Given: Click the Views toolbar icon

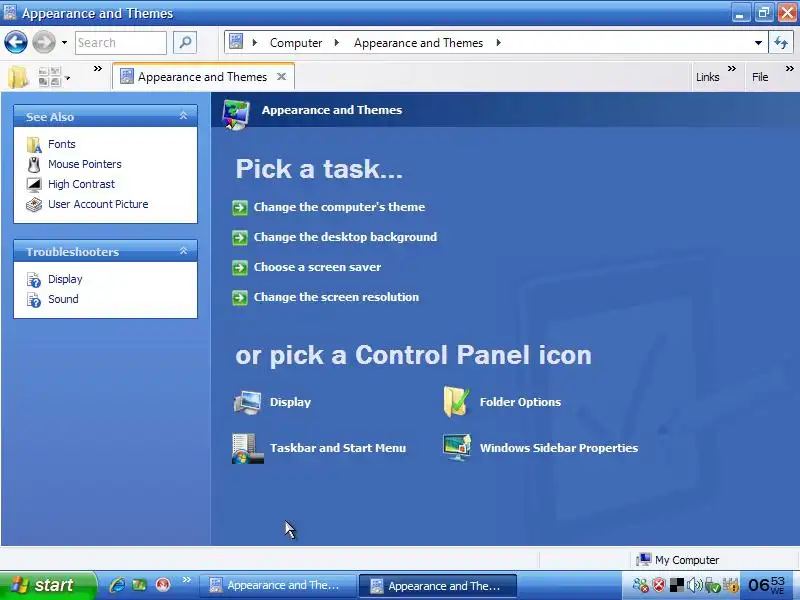Looking at the screenshot, I should 49,77.
